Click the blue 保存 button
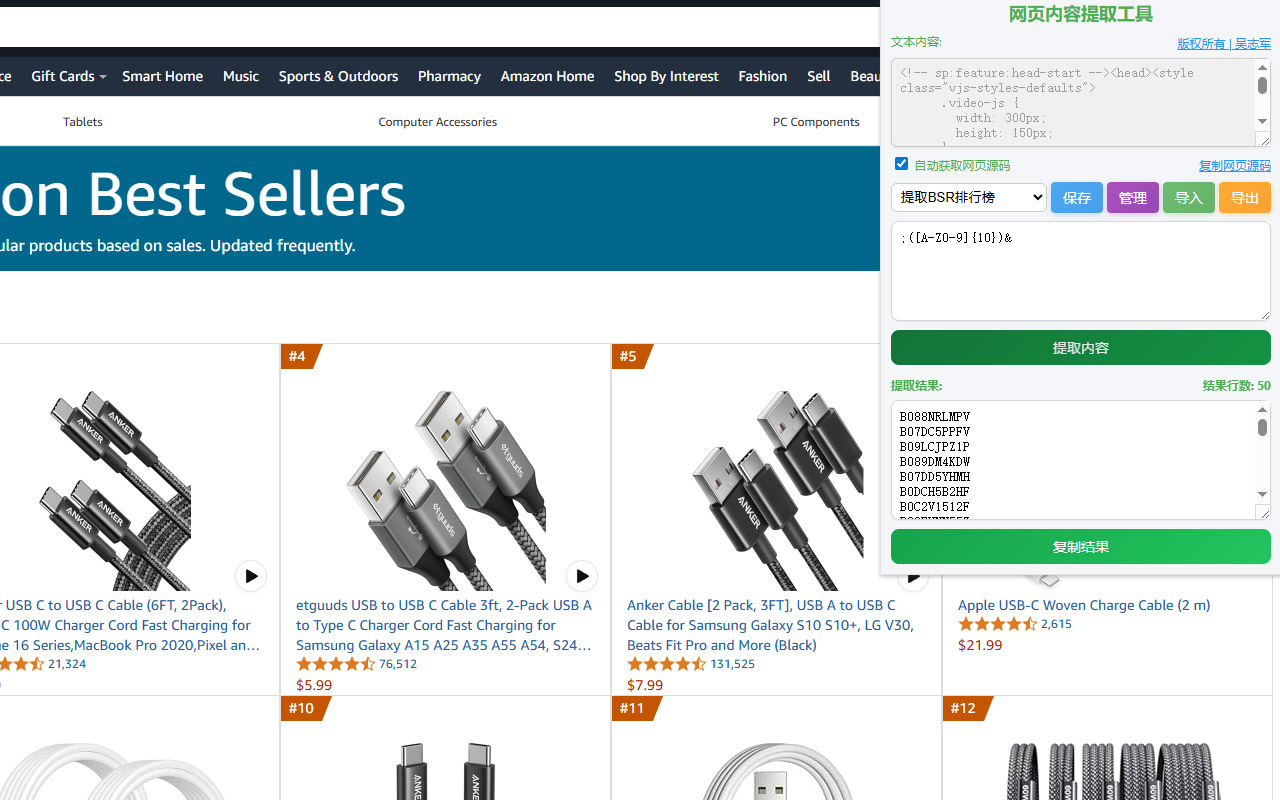Viewport: 1280px width, 800px height. point(1076,198)
